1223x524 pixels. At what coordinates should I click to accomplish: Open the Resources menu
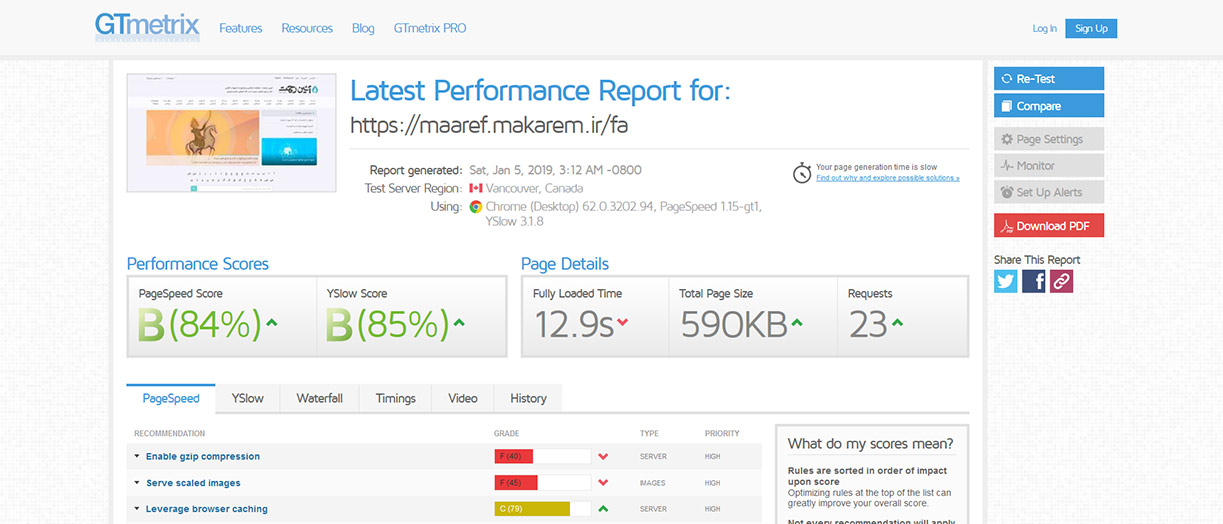pos(307,28)
